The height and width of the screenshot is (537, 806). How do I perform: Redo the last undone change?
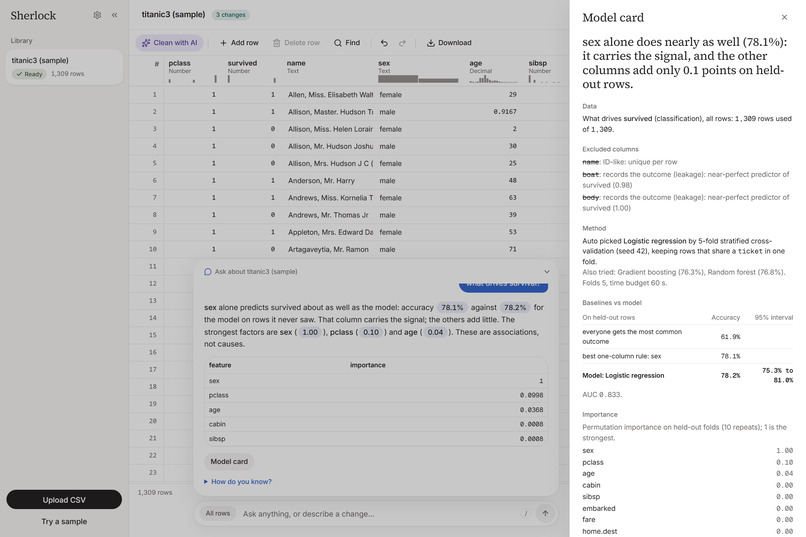[402, 43]
